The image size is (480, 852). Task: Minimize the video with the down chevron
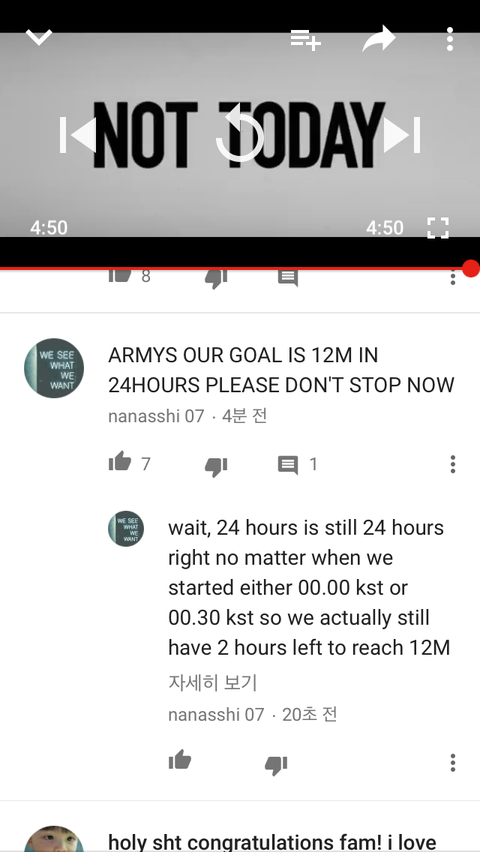pos(39,38)
